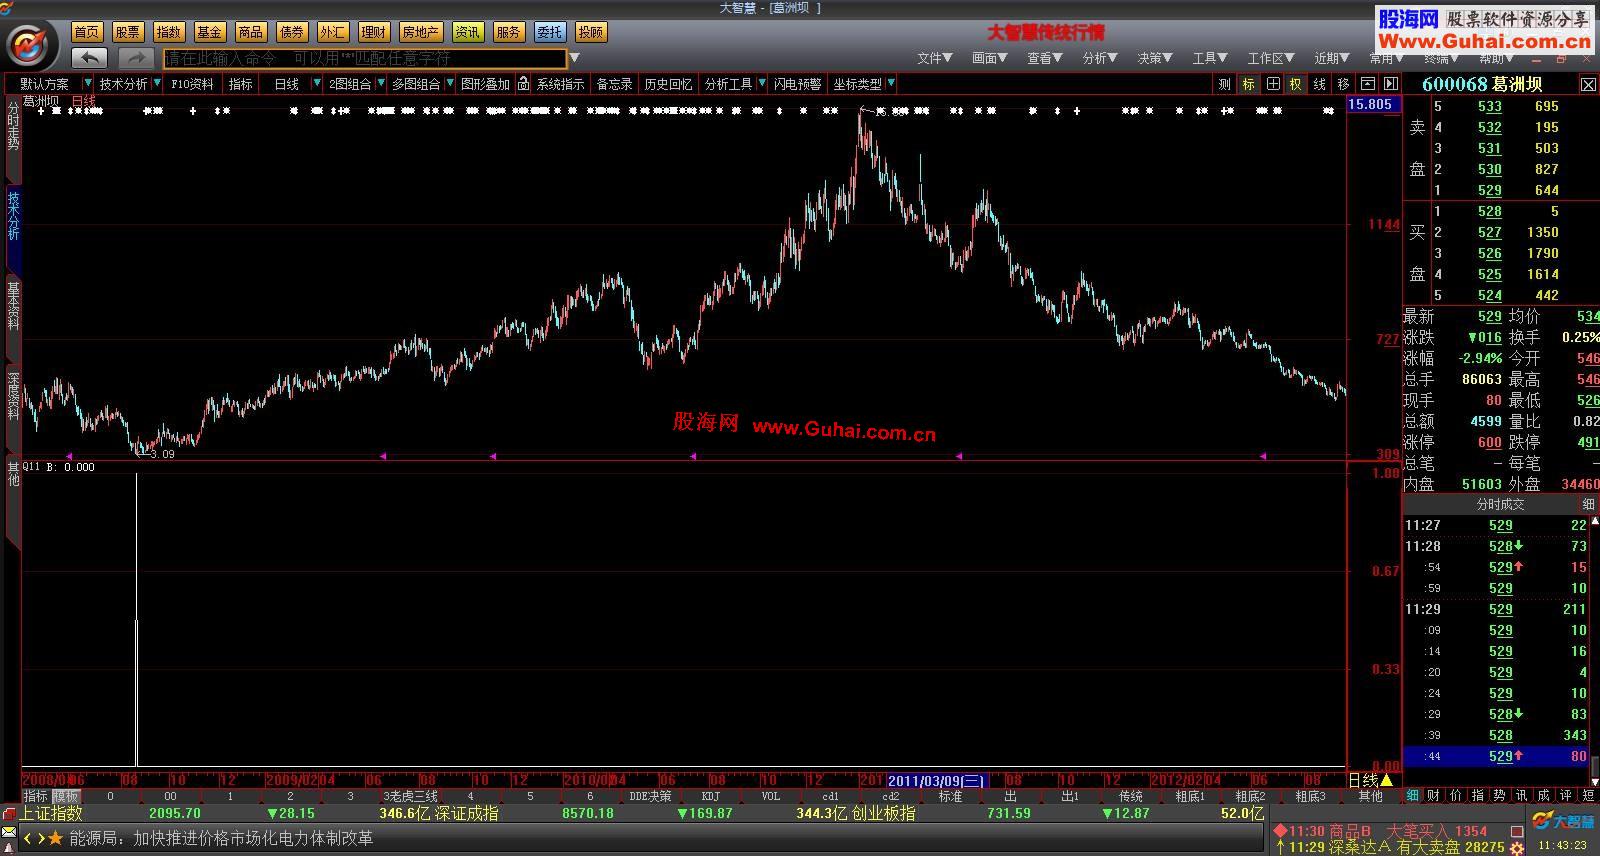This screenshot has height=856, width=1600.
Task: Toggle the 权 rights-adjustment icon
Action: (1295, 84)
